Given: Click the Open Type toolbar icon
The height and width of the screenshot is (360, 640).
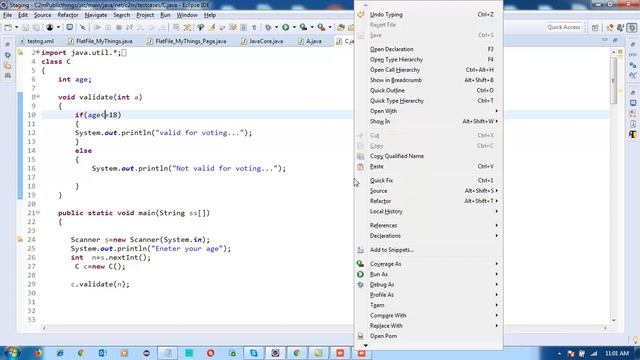Looking at the screenshot, I should 340,27.
